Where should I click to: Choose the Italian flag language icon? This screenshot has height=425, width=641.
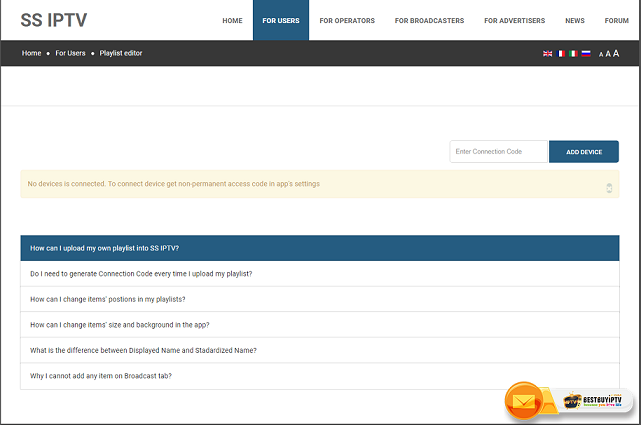pos(573,53)
